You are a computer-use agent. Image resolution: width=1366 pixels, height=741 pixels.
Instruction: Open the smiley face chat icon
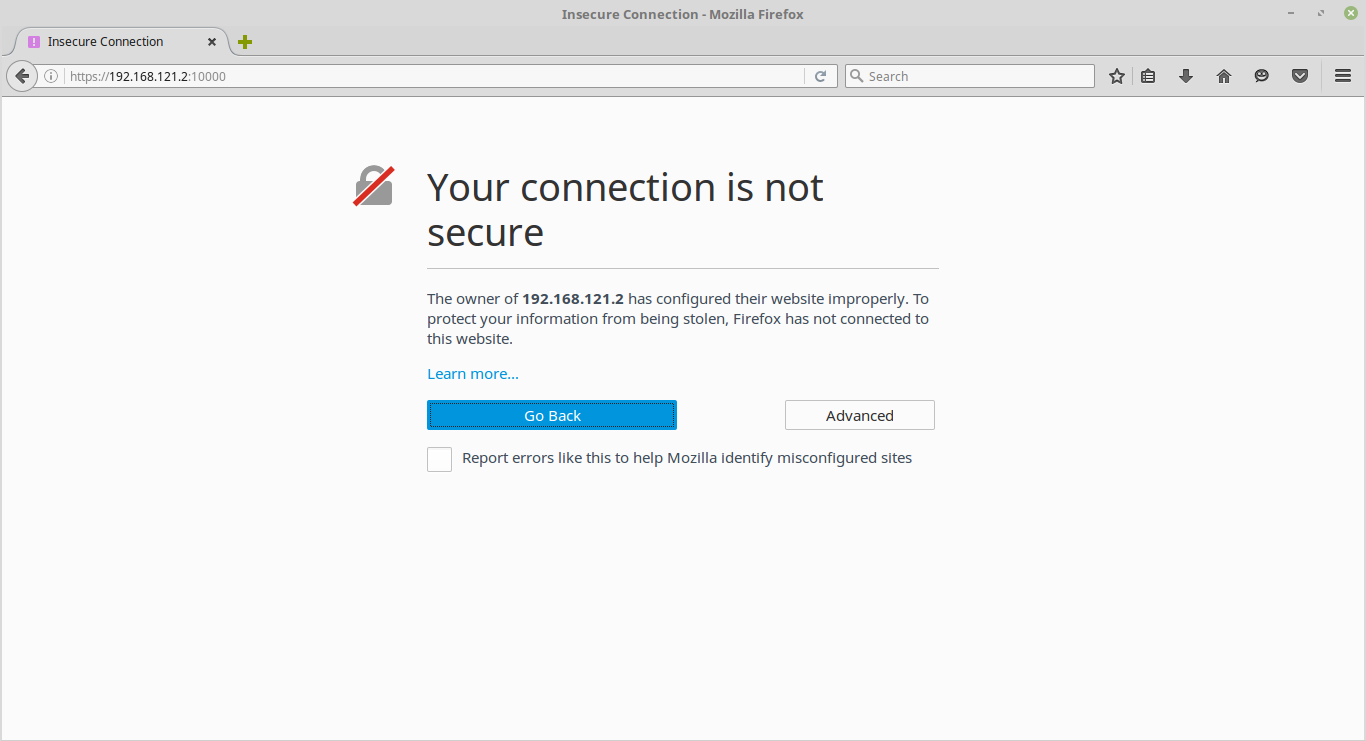click(x=1262, y=76)
